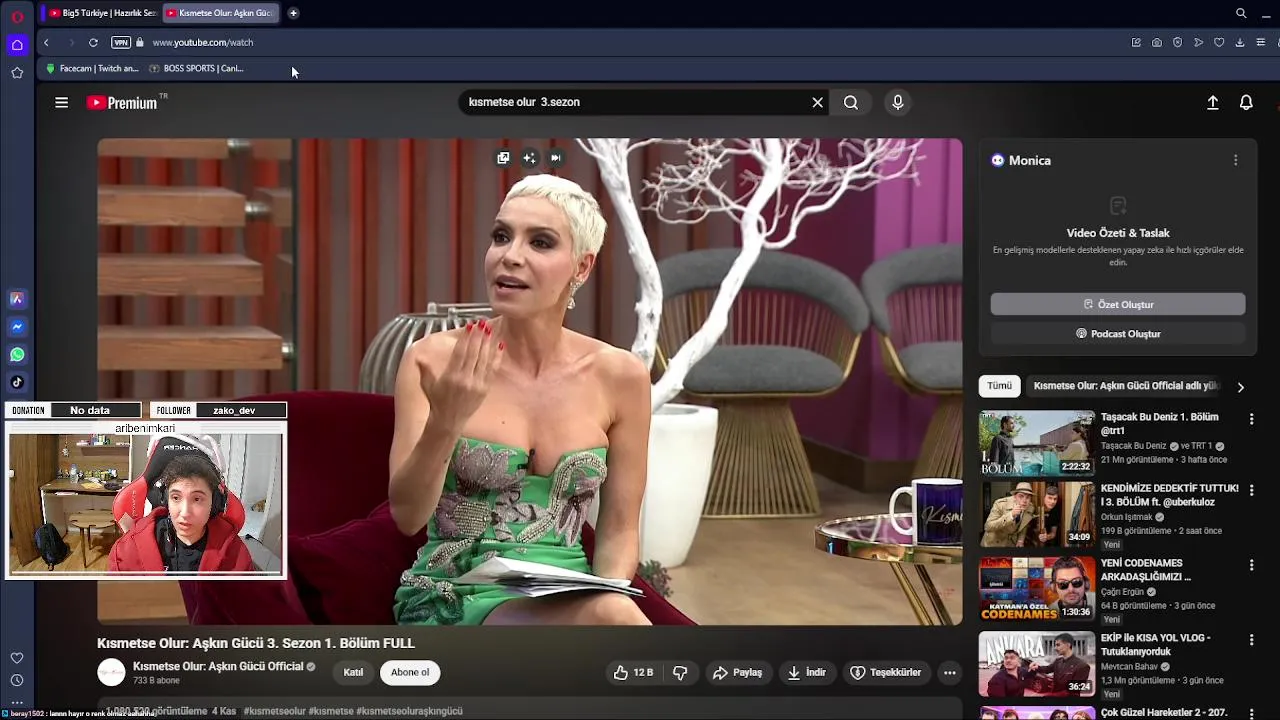Click into the YouTube search box
1280x720 pixels.
[635, 102]
